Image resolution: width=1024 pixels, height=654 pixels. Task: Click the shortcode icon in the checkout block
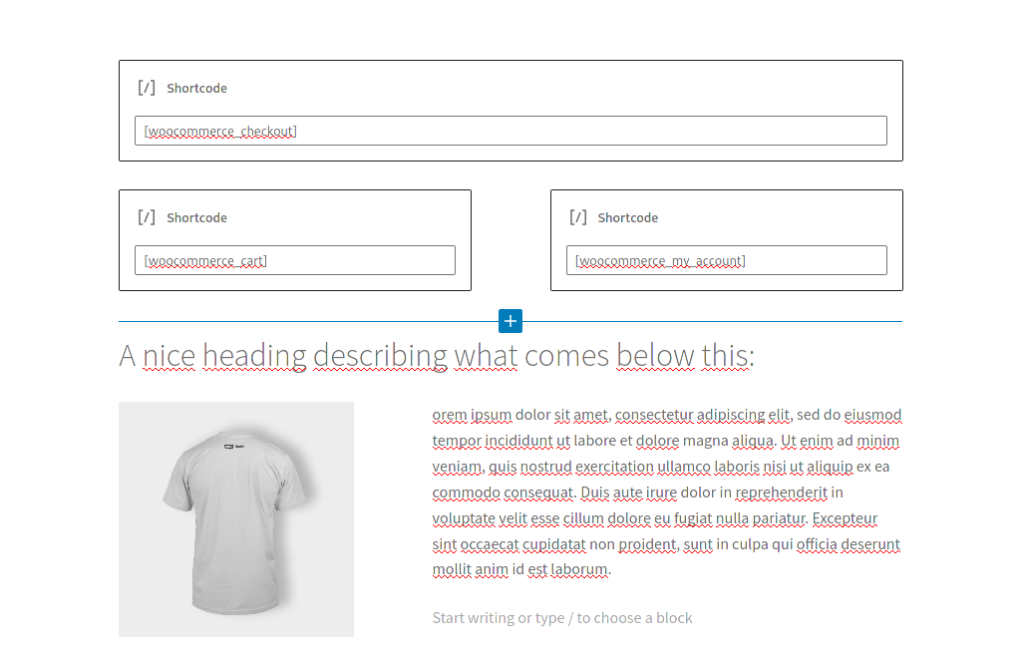click(x=147, y=88)
